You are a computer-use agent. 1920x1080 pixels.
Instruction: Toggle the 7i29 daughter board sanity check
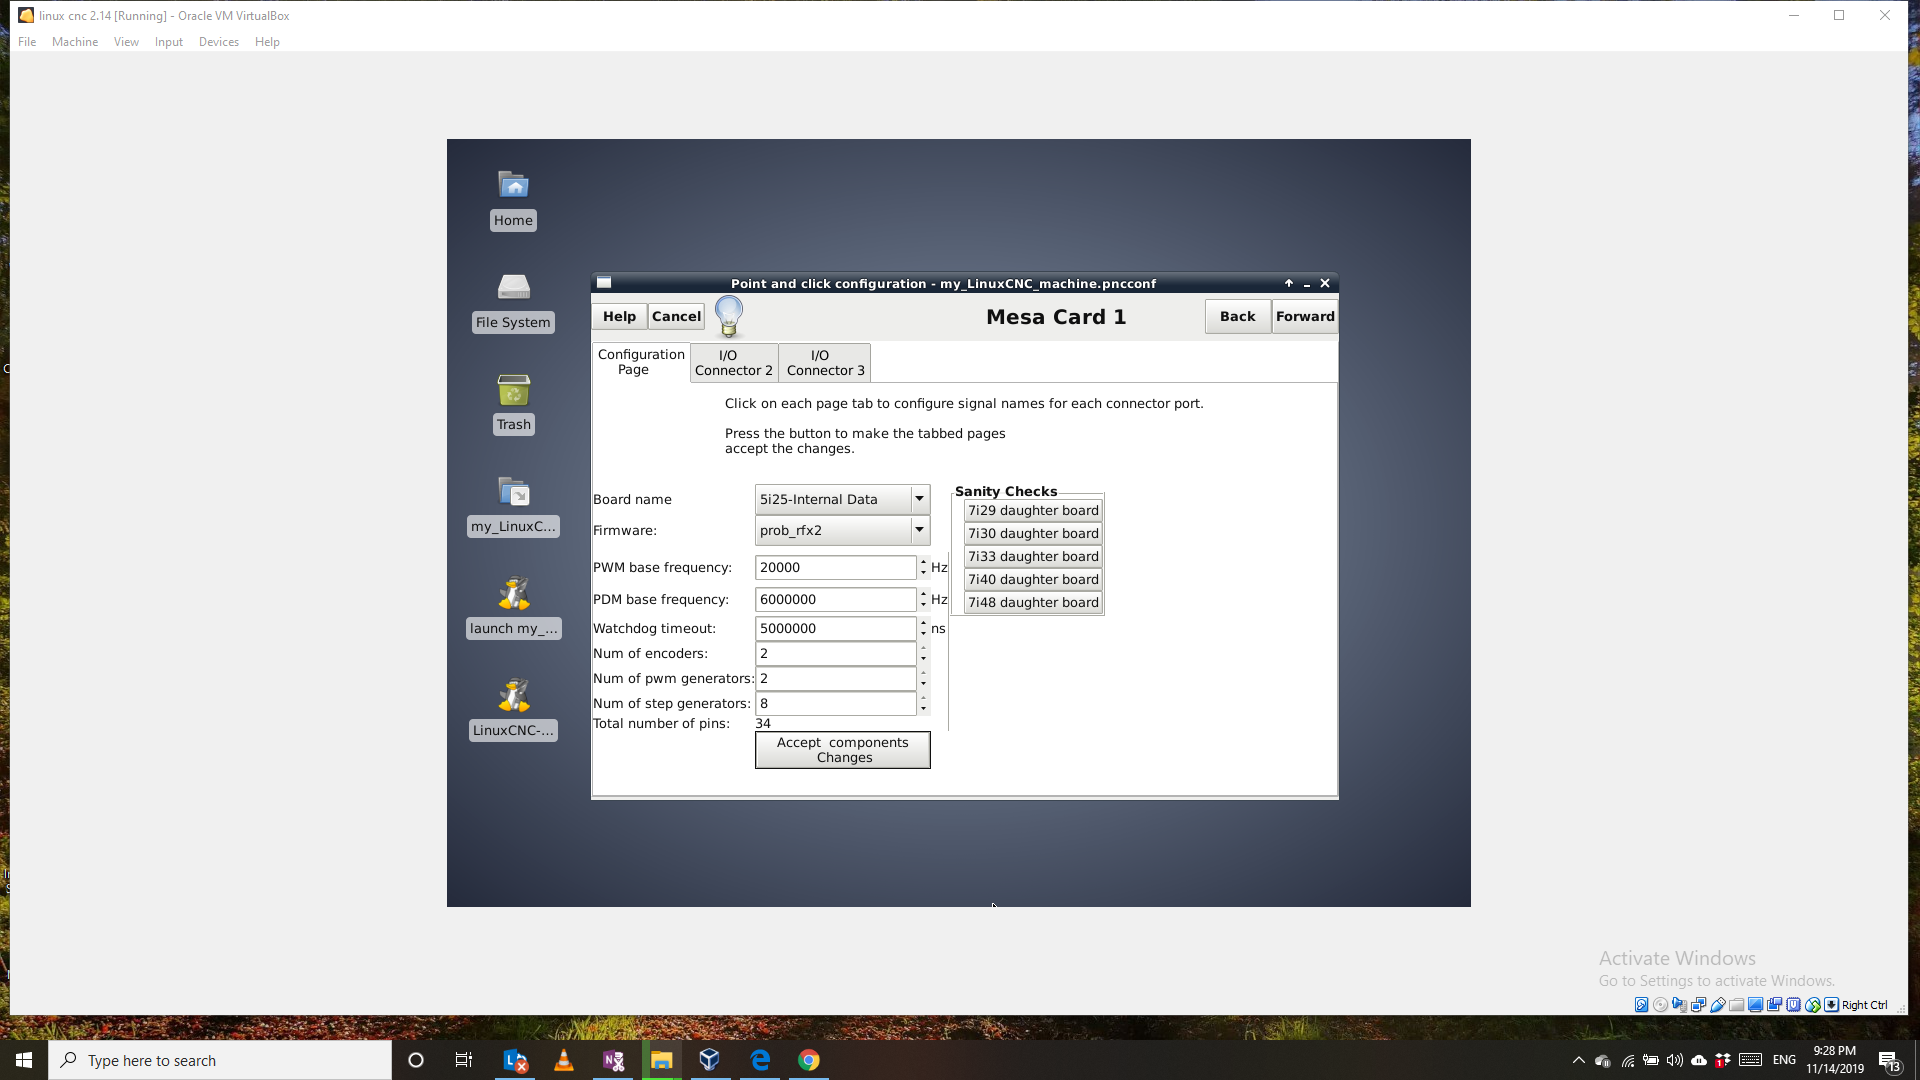tap(1033, 510)
